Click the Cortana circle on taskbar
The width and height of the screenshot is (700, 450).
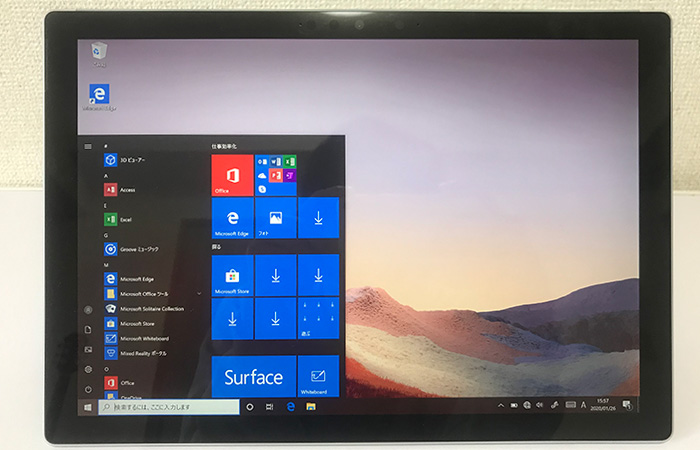(250, 407)
